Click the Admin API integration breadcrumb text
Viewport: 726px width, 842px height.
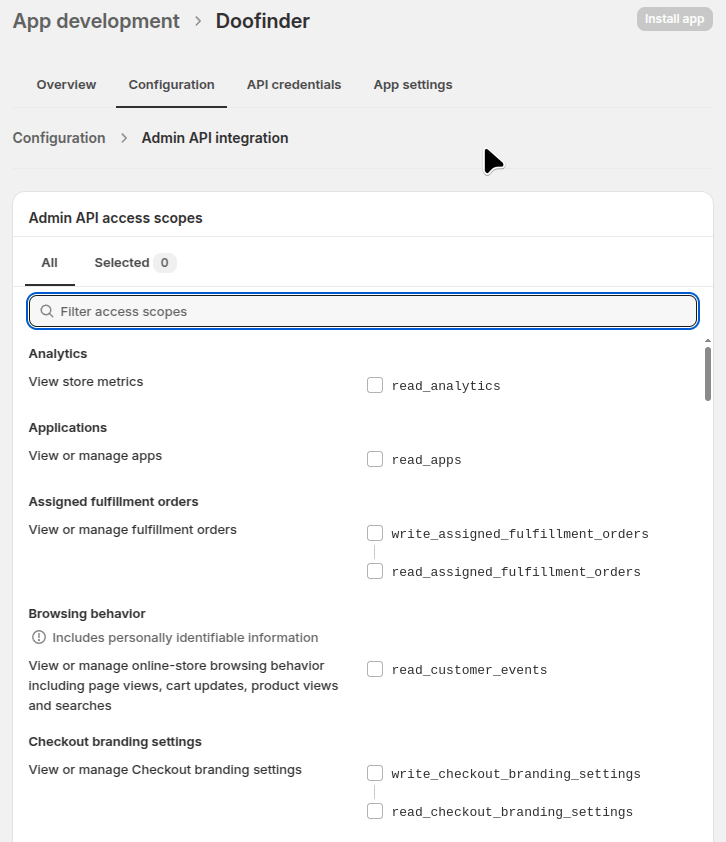(215, 138)
